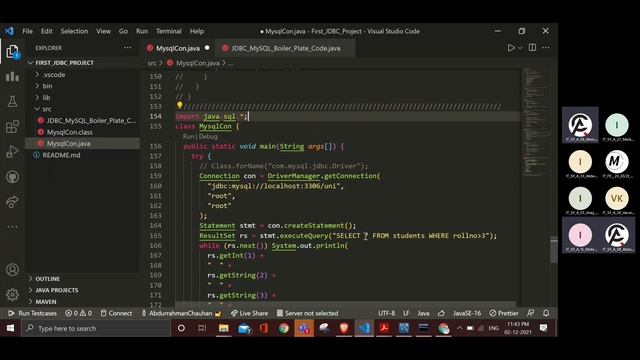Open Chrome from Windows taskbar
640x360 pixels.
284,328
